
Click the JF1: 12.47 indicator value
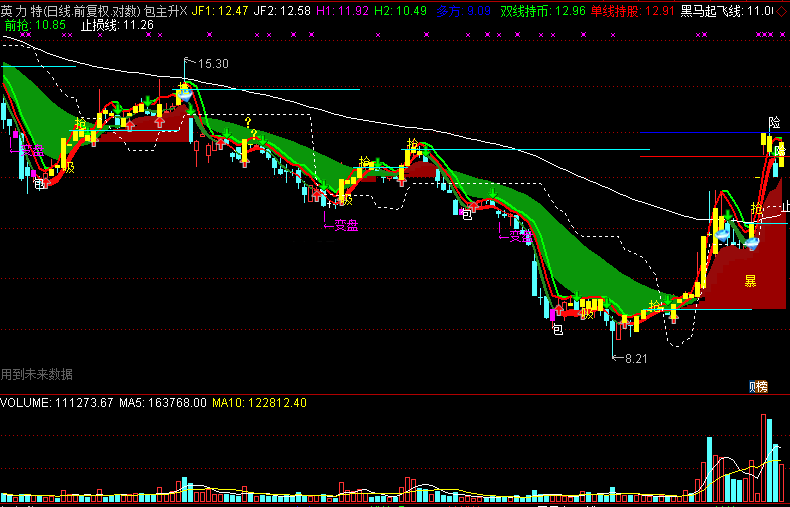221,11
